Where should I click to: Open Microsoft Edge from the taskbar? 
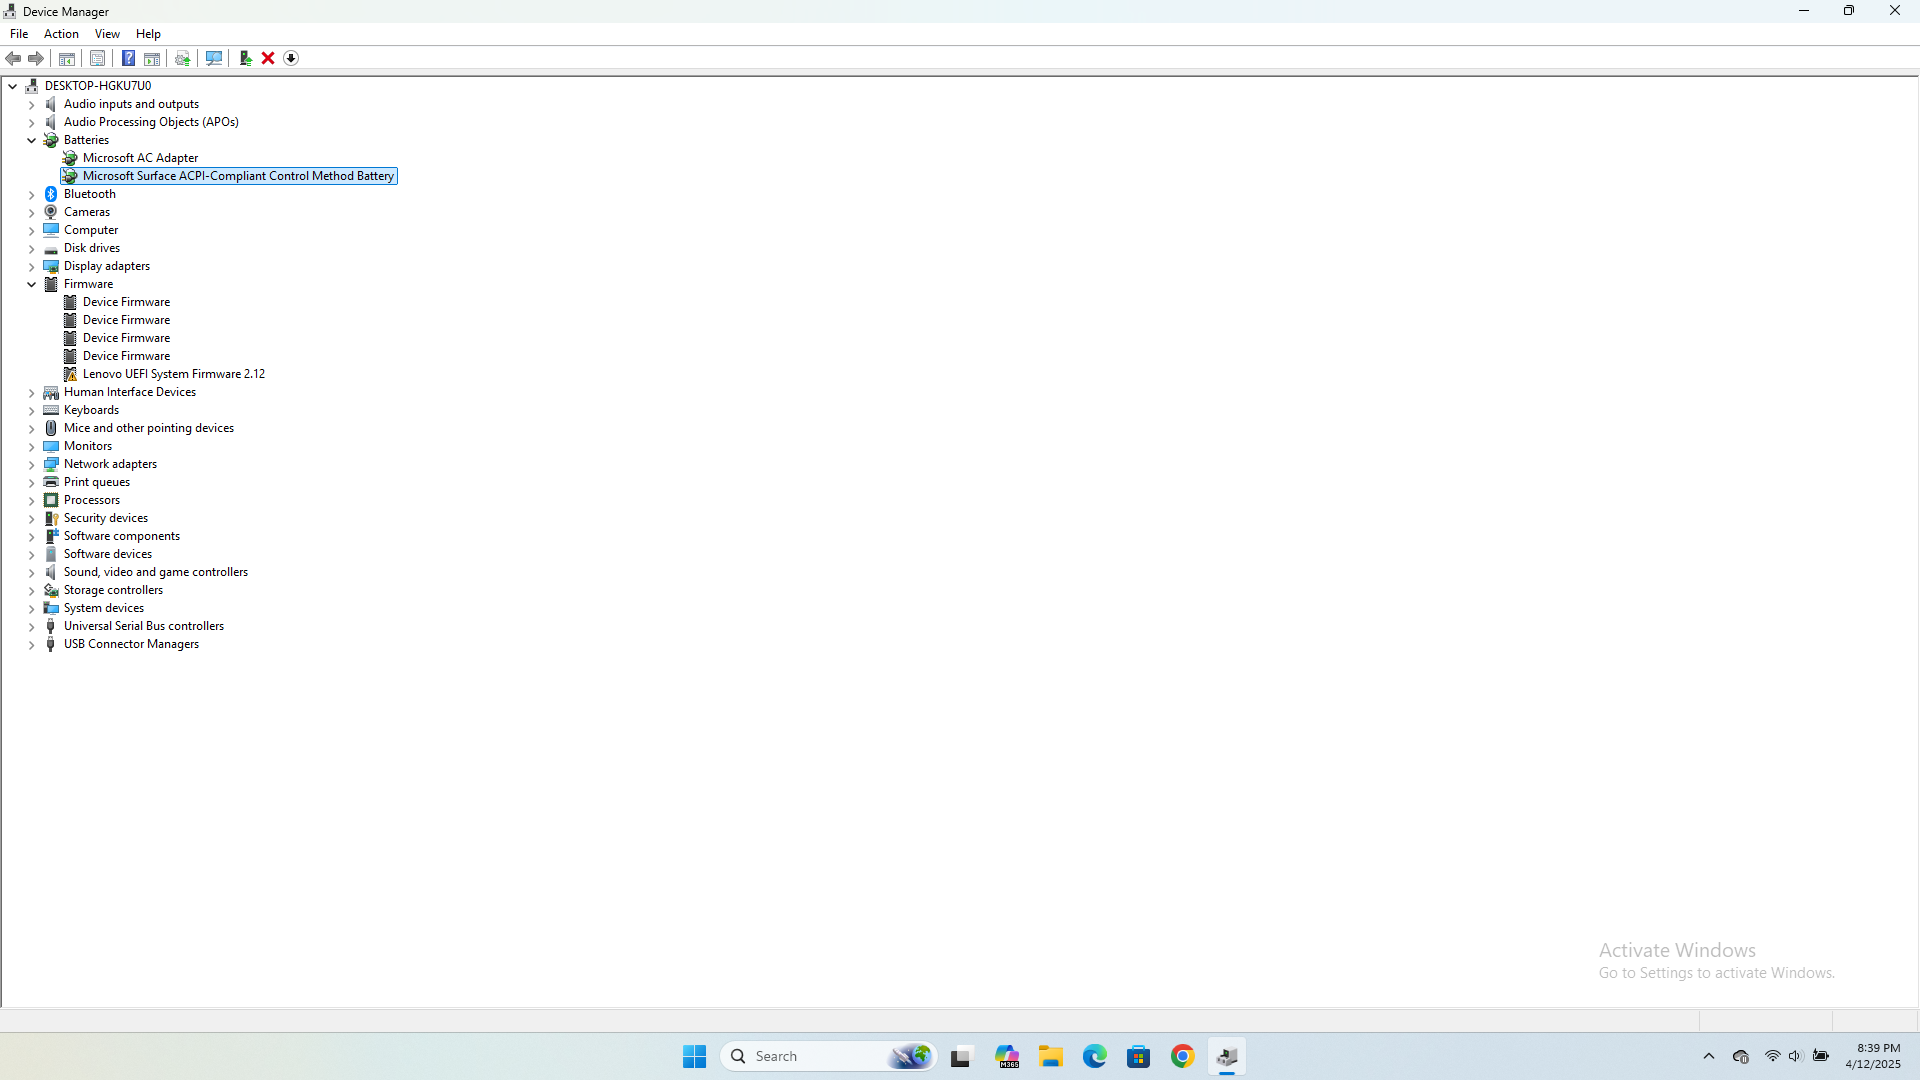click(1094, 1056)
